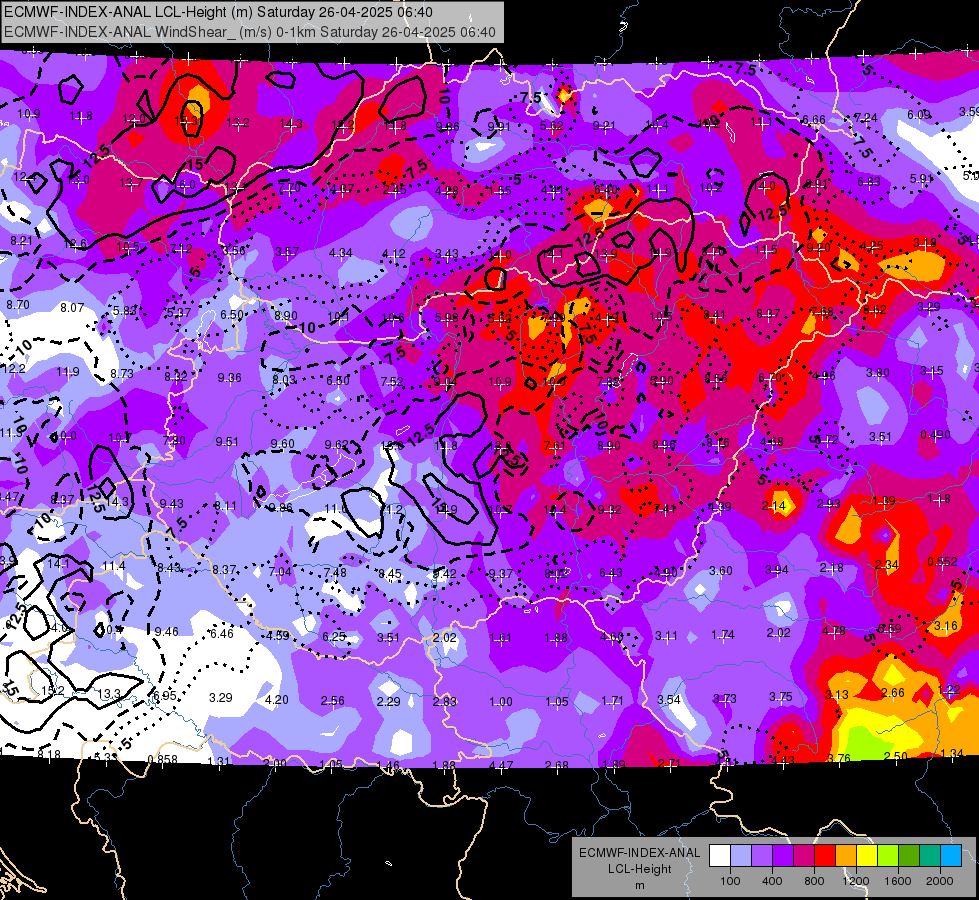979x900 pixels.
Task: Click the grid value 4.20
Action: [x=277, y=700]
